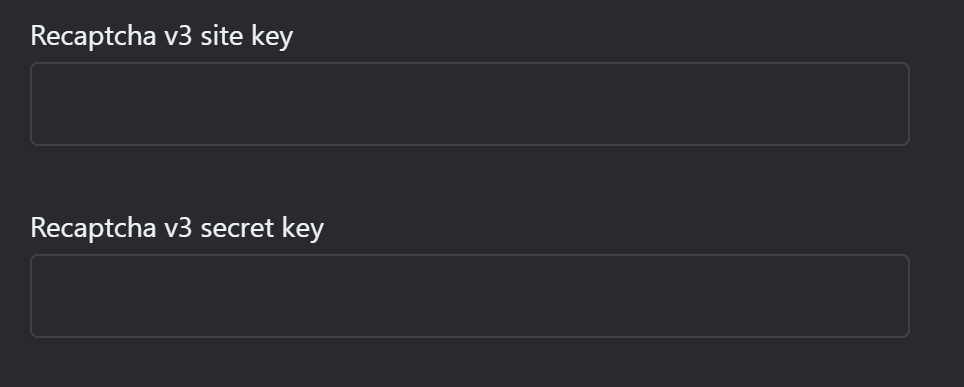964x387 pixels.
Task: Focus the secret key text box
Action: pos(470,296)
